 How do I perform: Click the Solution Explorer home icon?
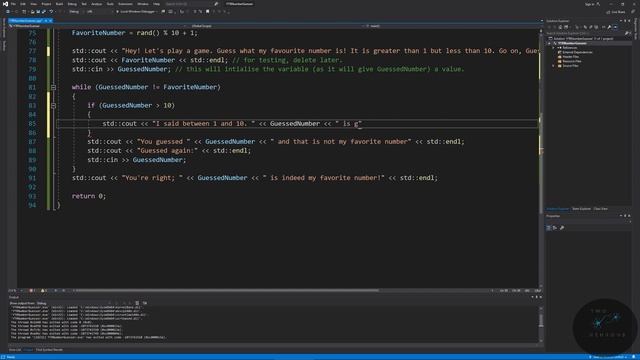pyautogui.click(x=560, y=27)
